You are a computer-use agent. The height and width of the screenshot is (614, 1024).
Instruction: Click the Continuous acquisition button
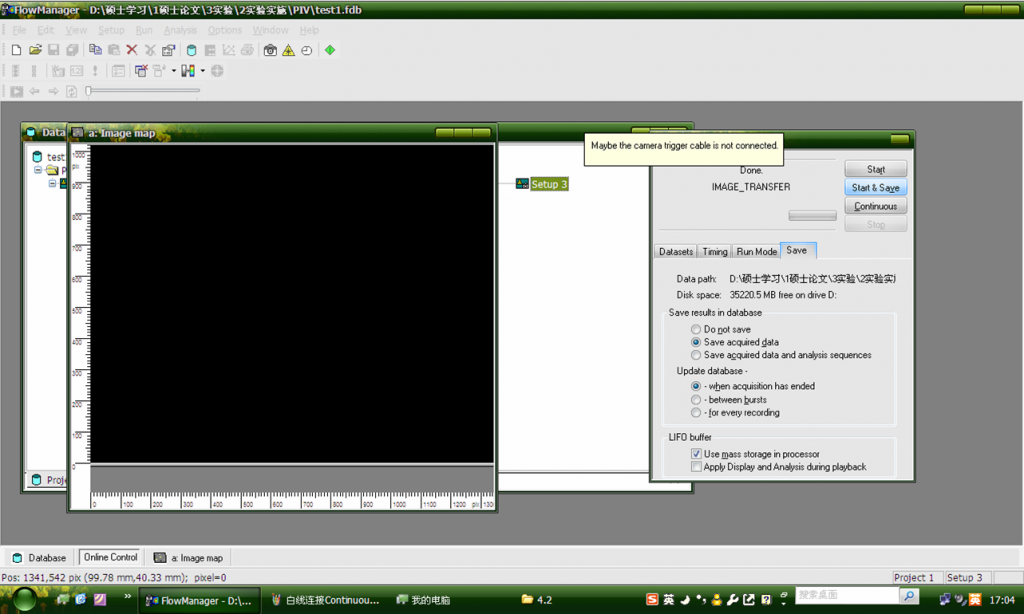click(x=876, y=206)
